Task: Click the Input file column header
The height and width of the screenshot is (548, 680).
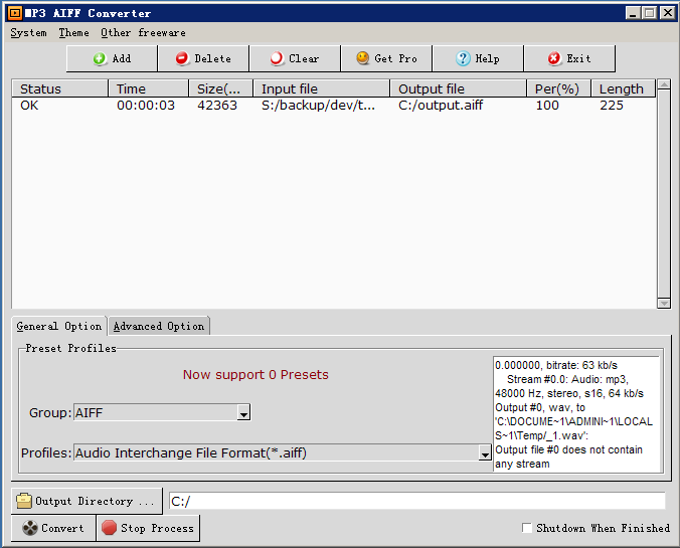Action: pos(321,88)
